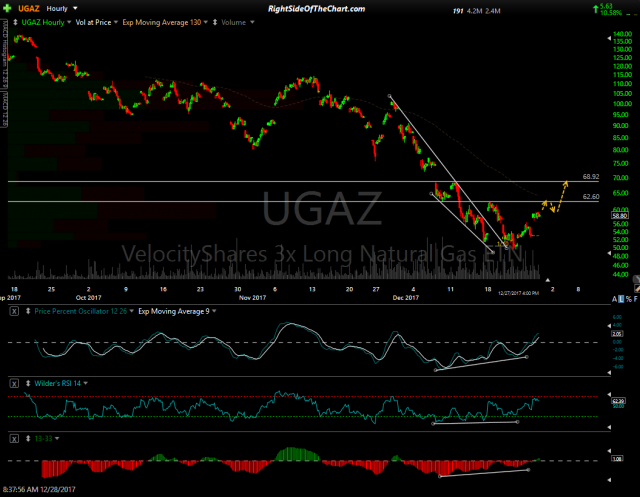The image size is (640, 497).
Task: Open the 13-33 indicator dropdown
Action: click(57, 439)
